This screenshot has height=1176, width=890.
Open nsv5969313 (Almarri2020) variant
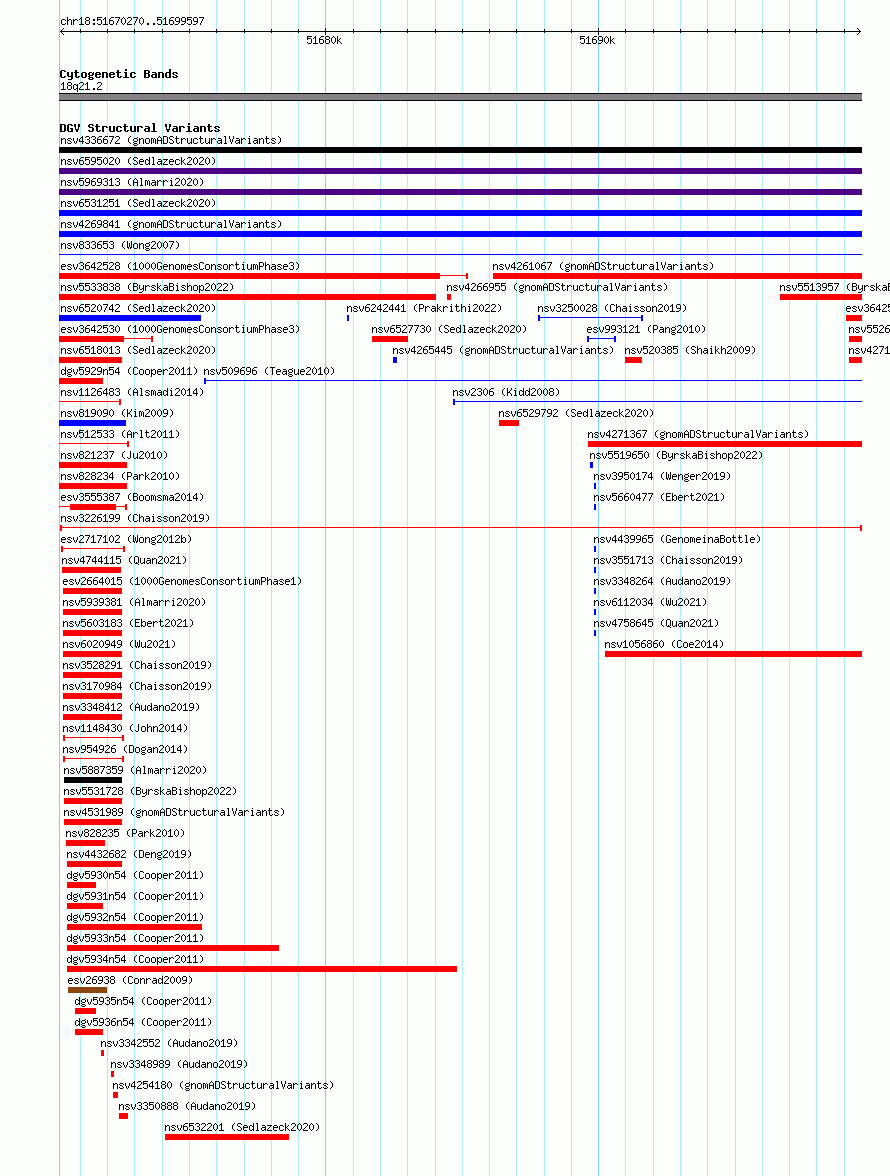[132, 182]
